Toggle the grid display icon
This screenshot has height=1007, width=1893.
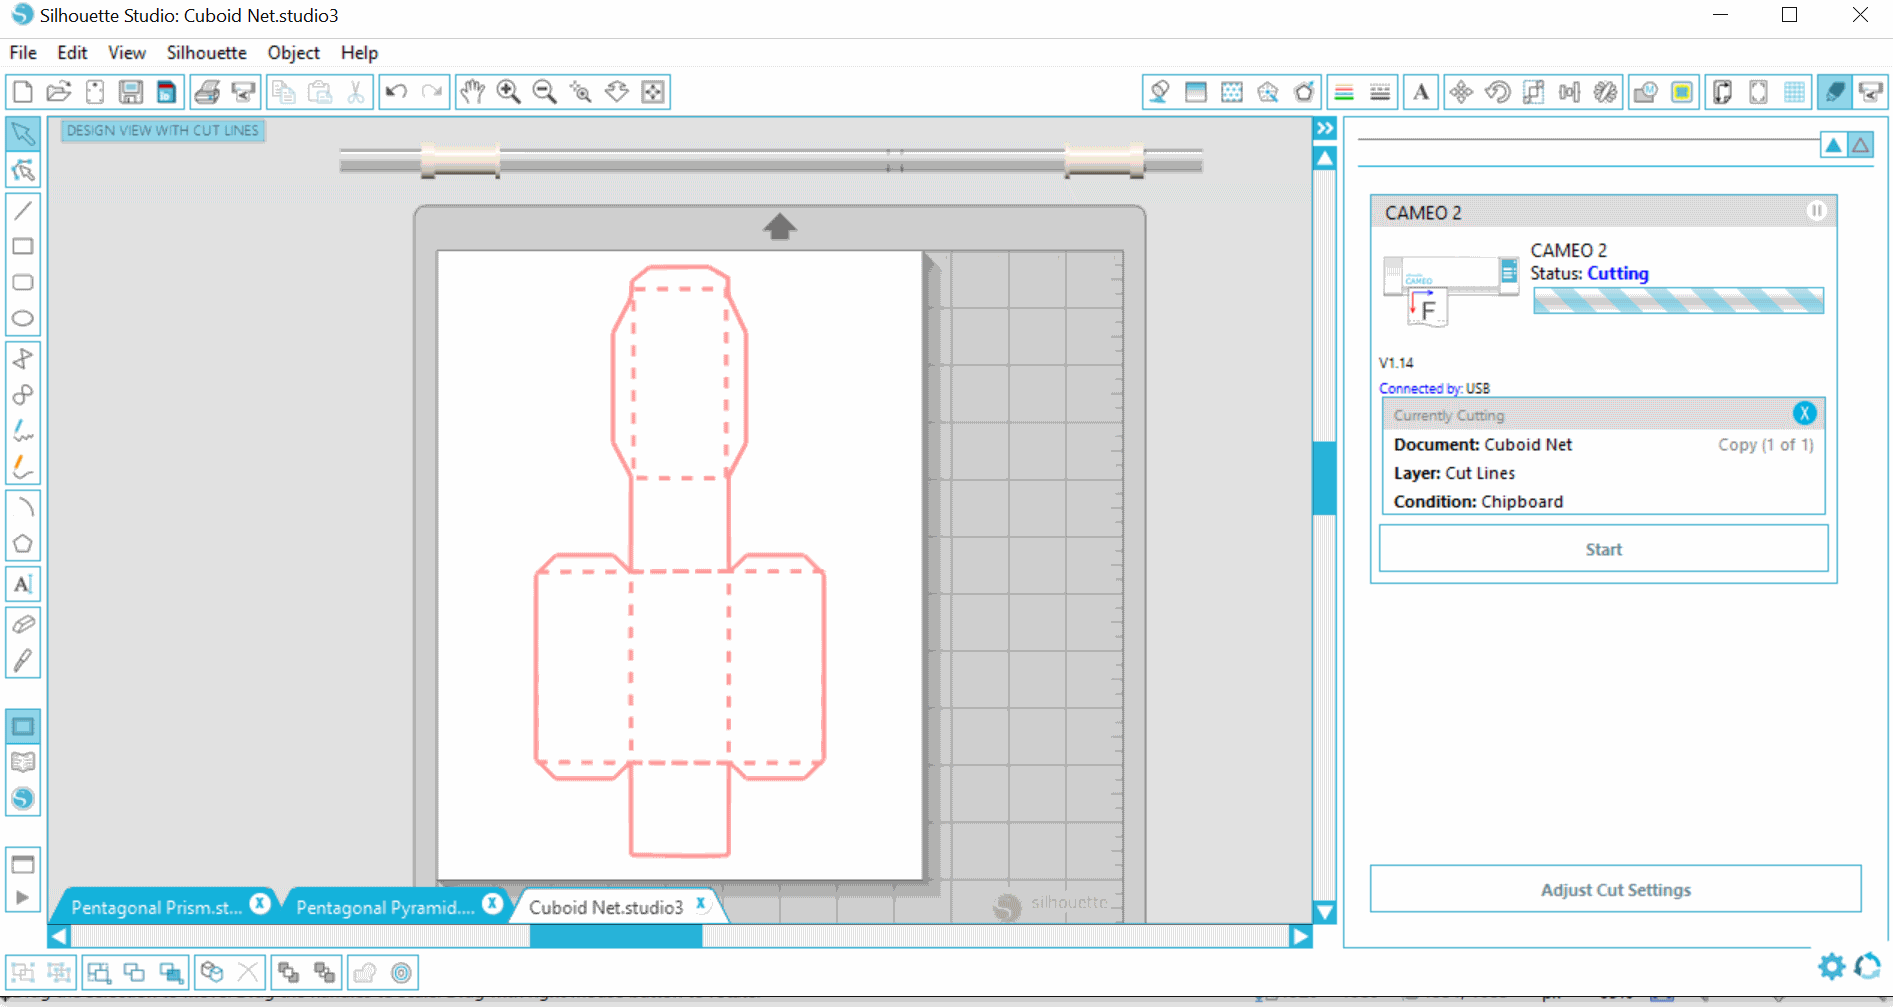point(1794,92)
